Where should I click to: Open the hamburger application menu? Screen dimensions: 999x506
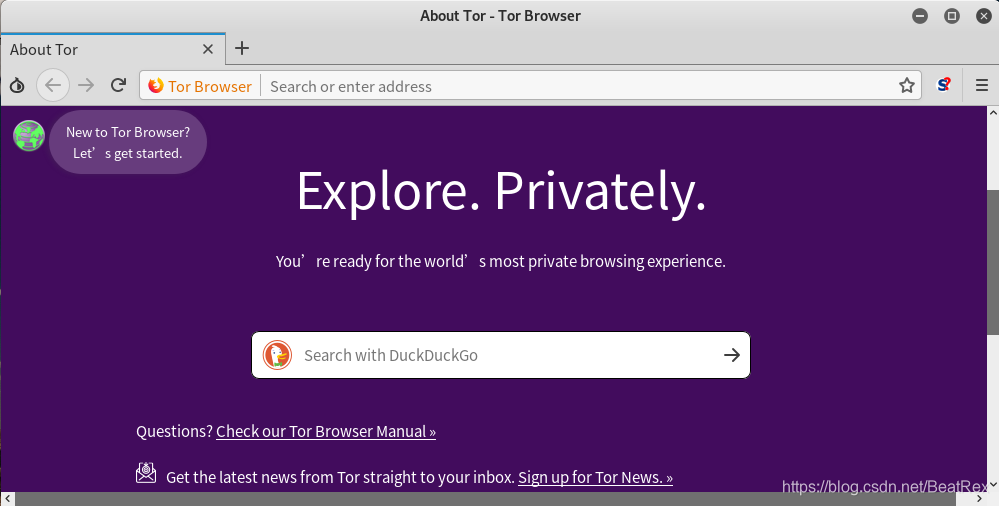click(x=982, y=85)
